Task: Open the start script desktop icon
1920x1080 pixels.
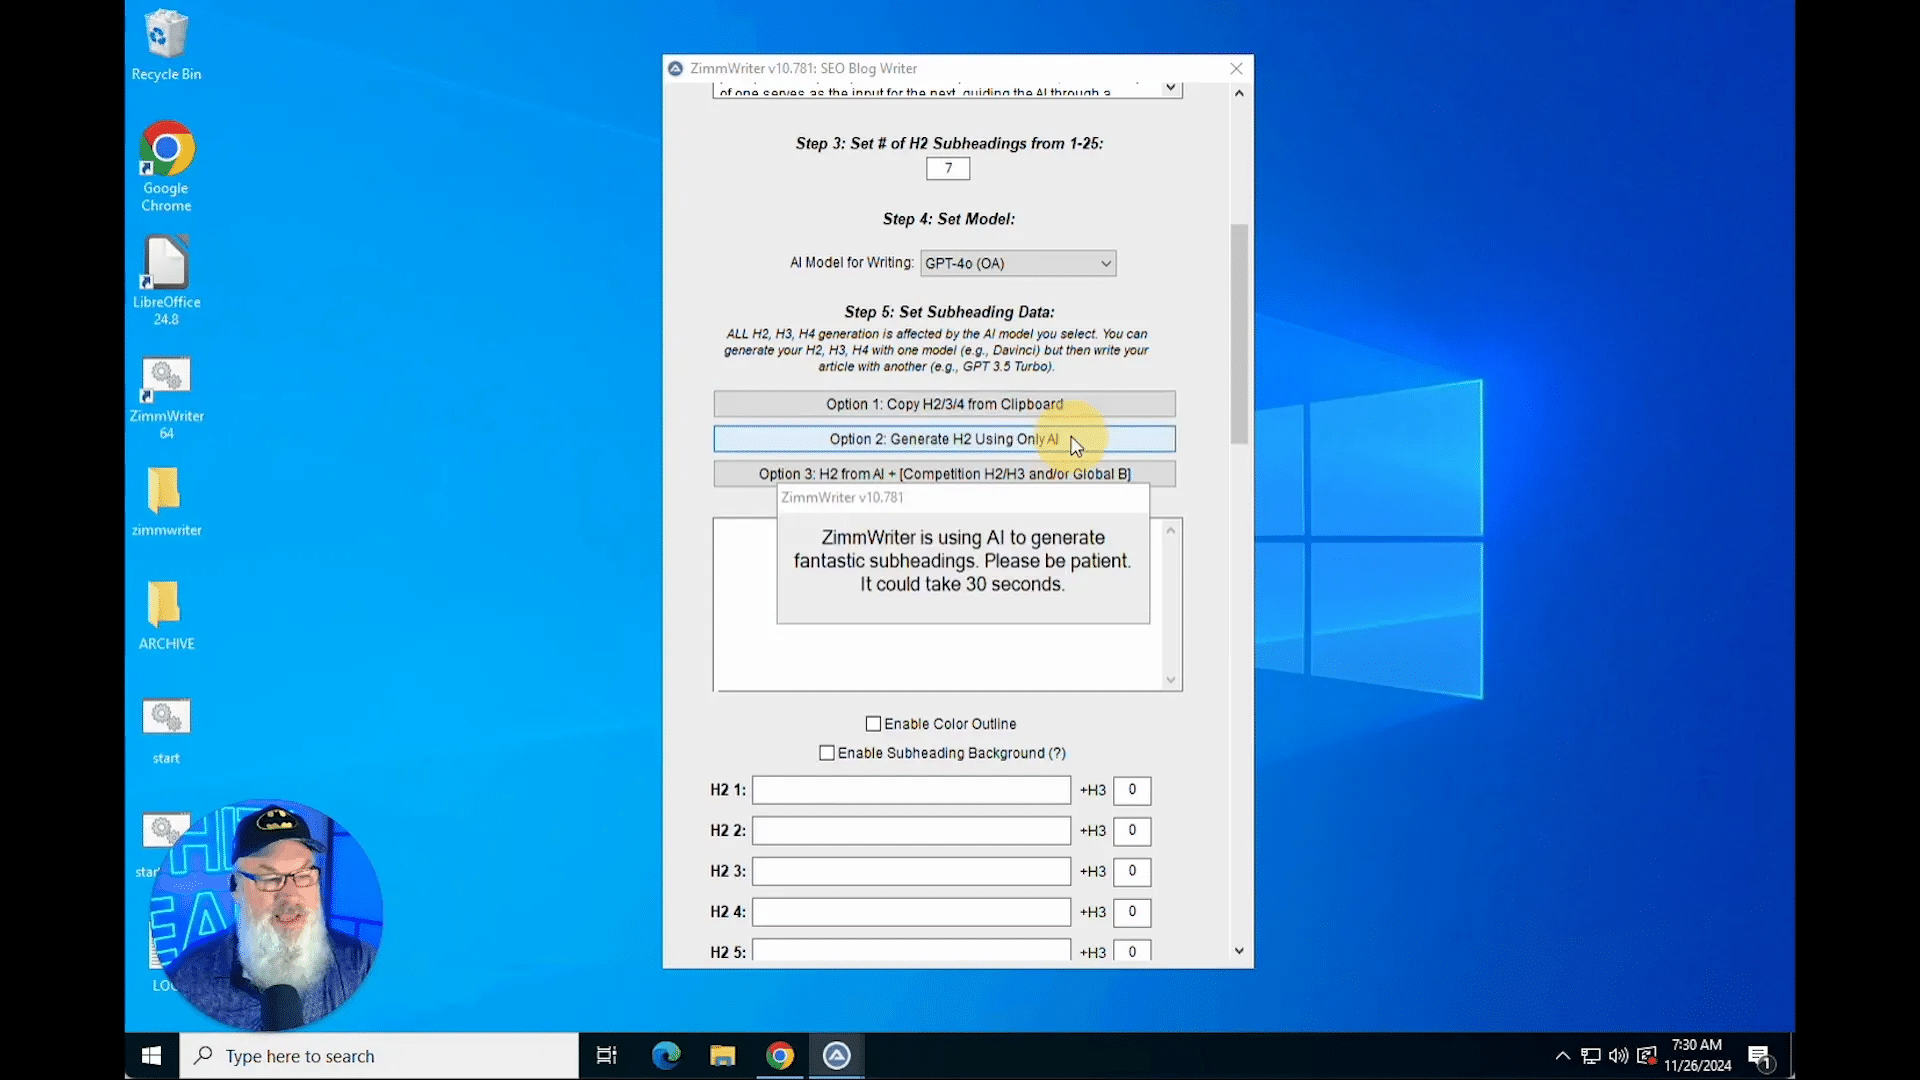Action: (x=166, y=731)
